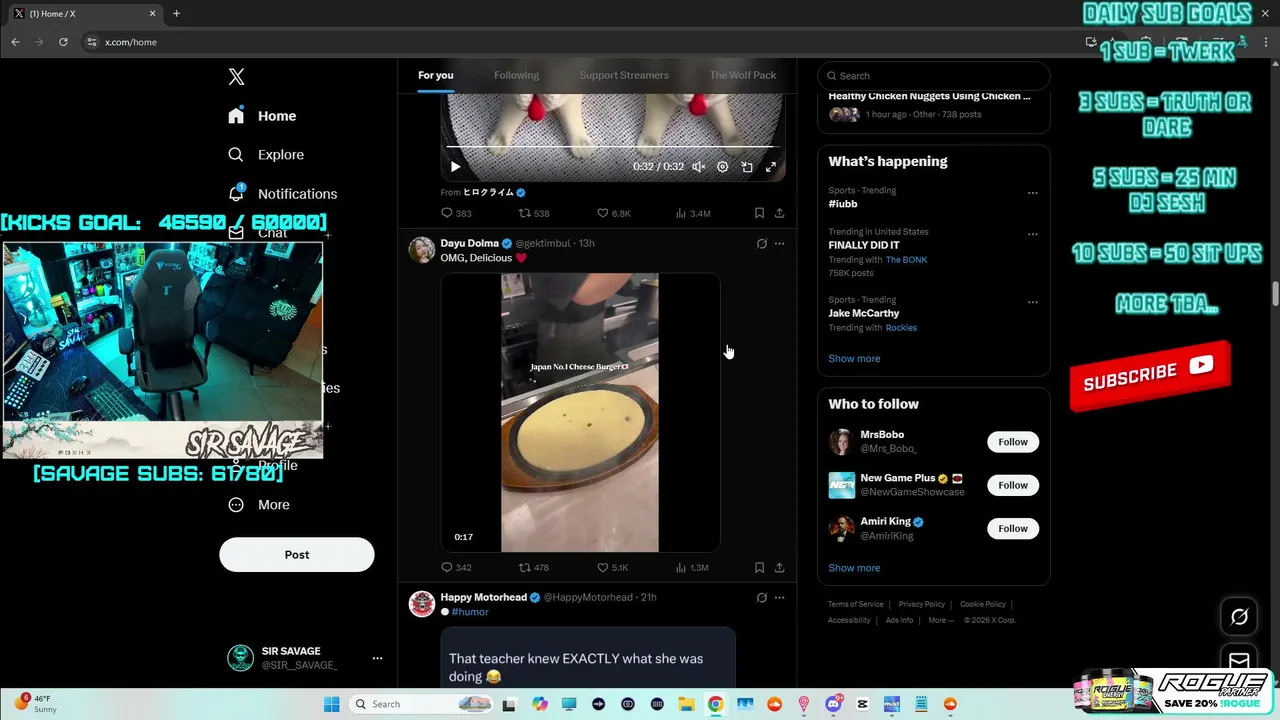Click the X search field

934,76
